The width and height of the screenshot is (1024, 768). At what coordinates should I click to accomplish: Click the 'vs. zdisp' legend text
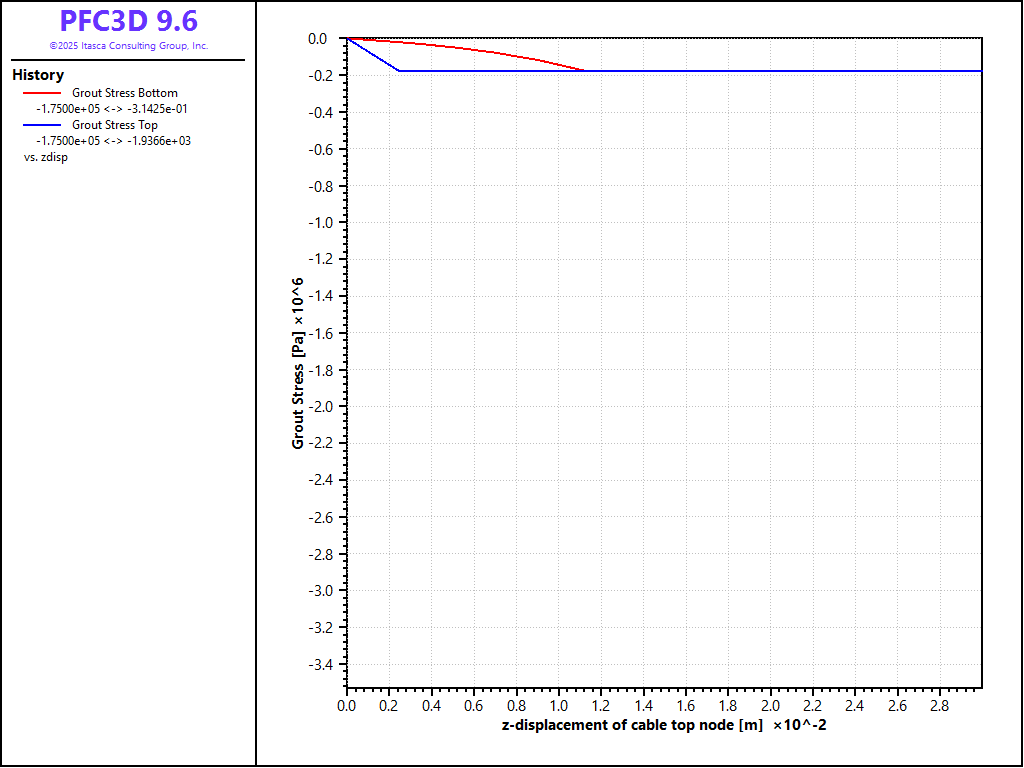pos(46,157)
